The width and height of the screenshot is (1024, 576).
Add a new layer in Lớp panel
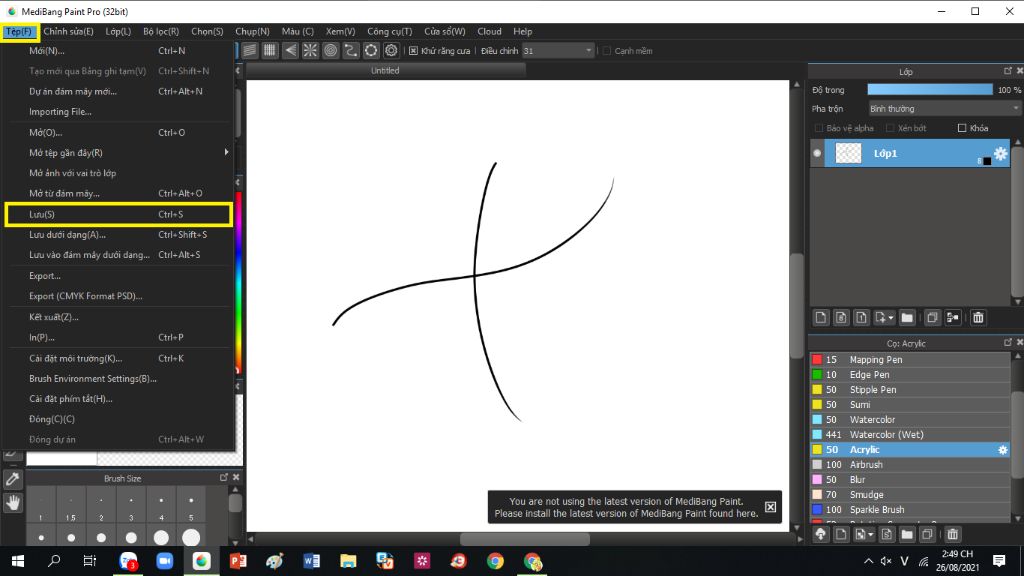point(821,317)
